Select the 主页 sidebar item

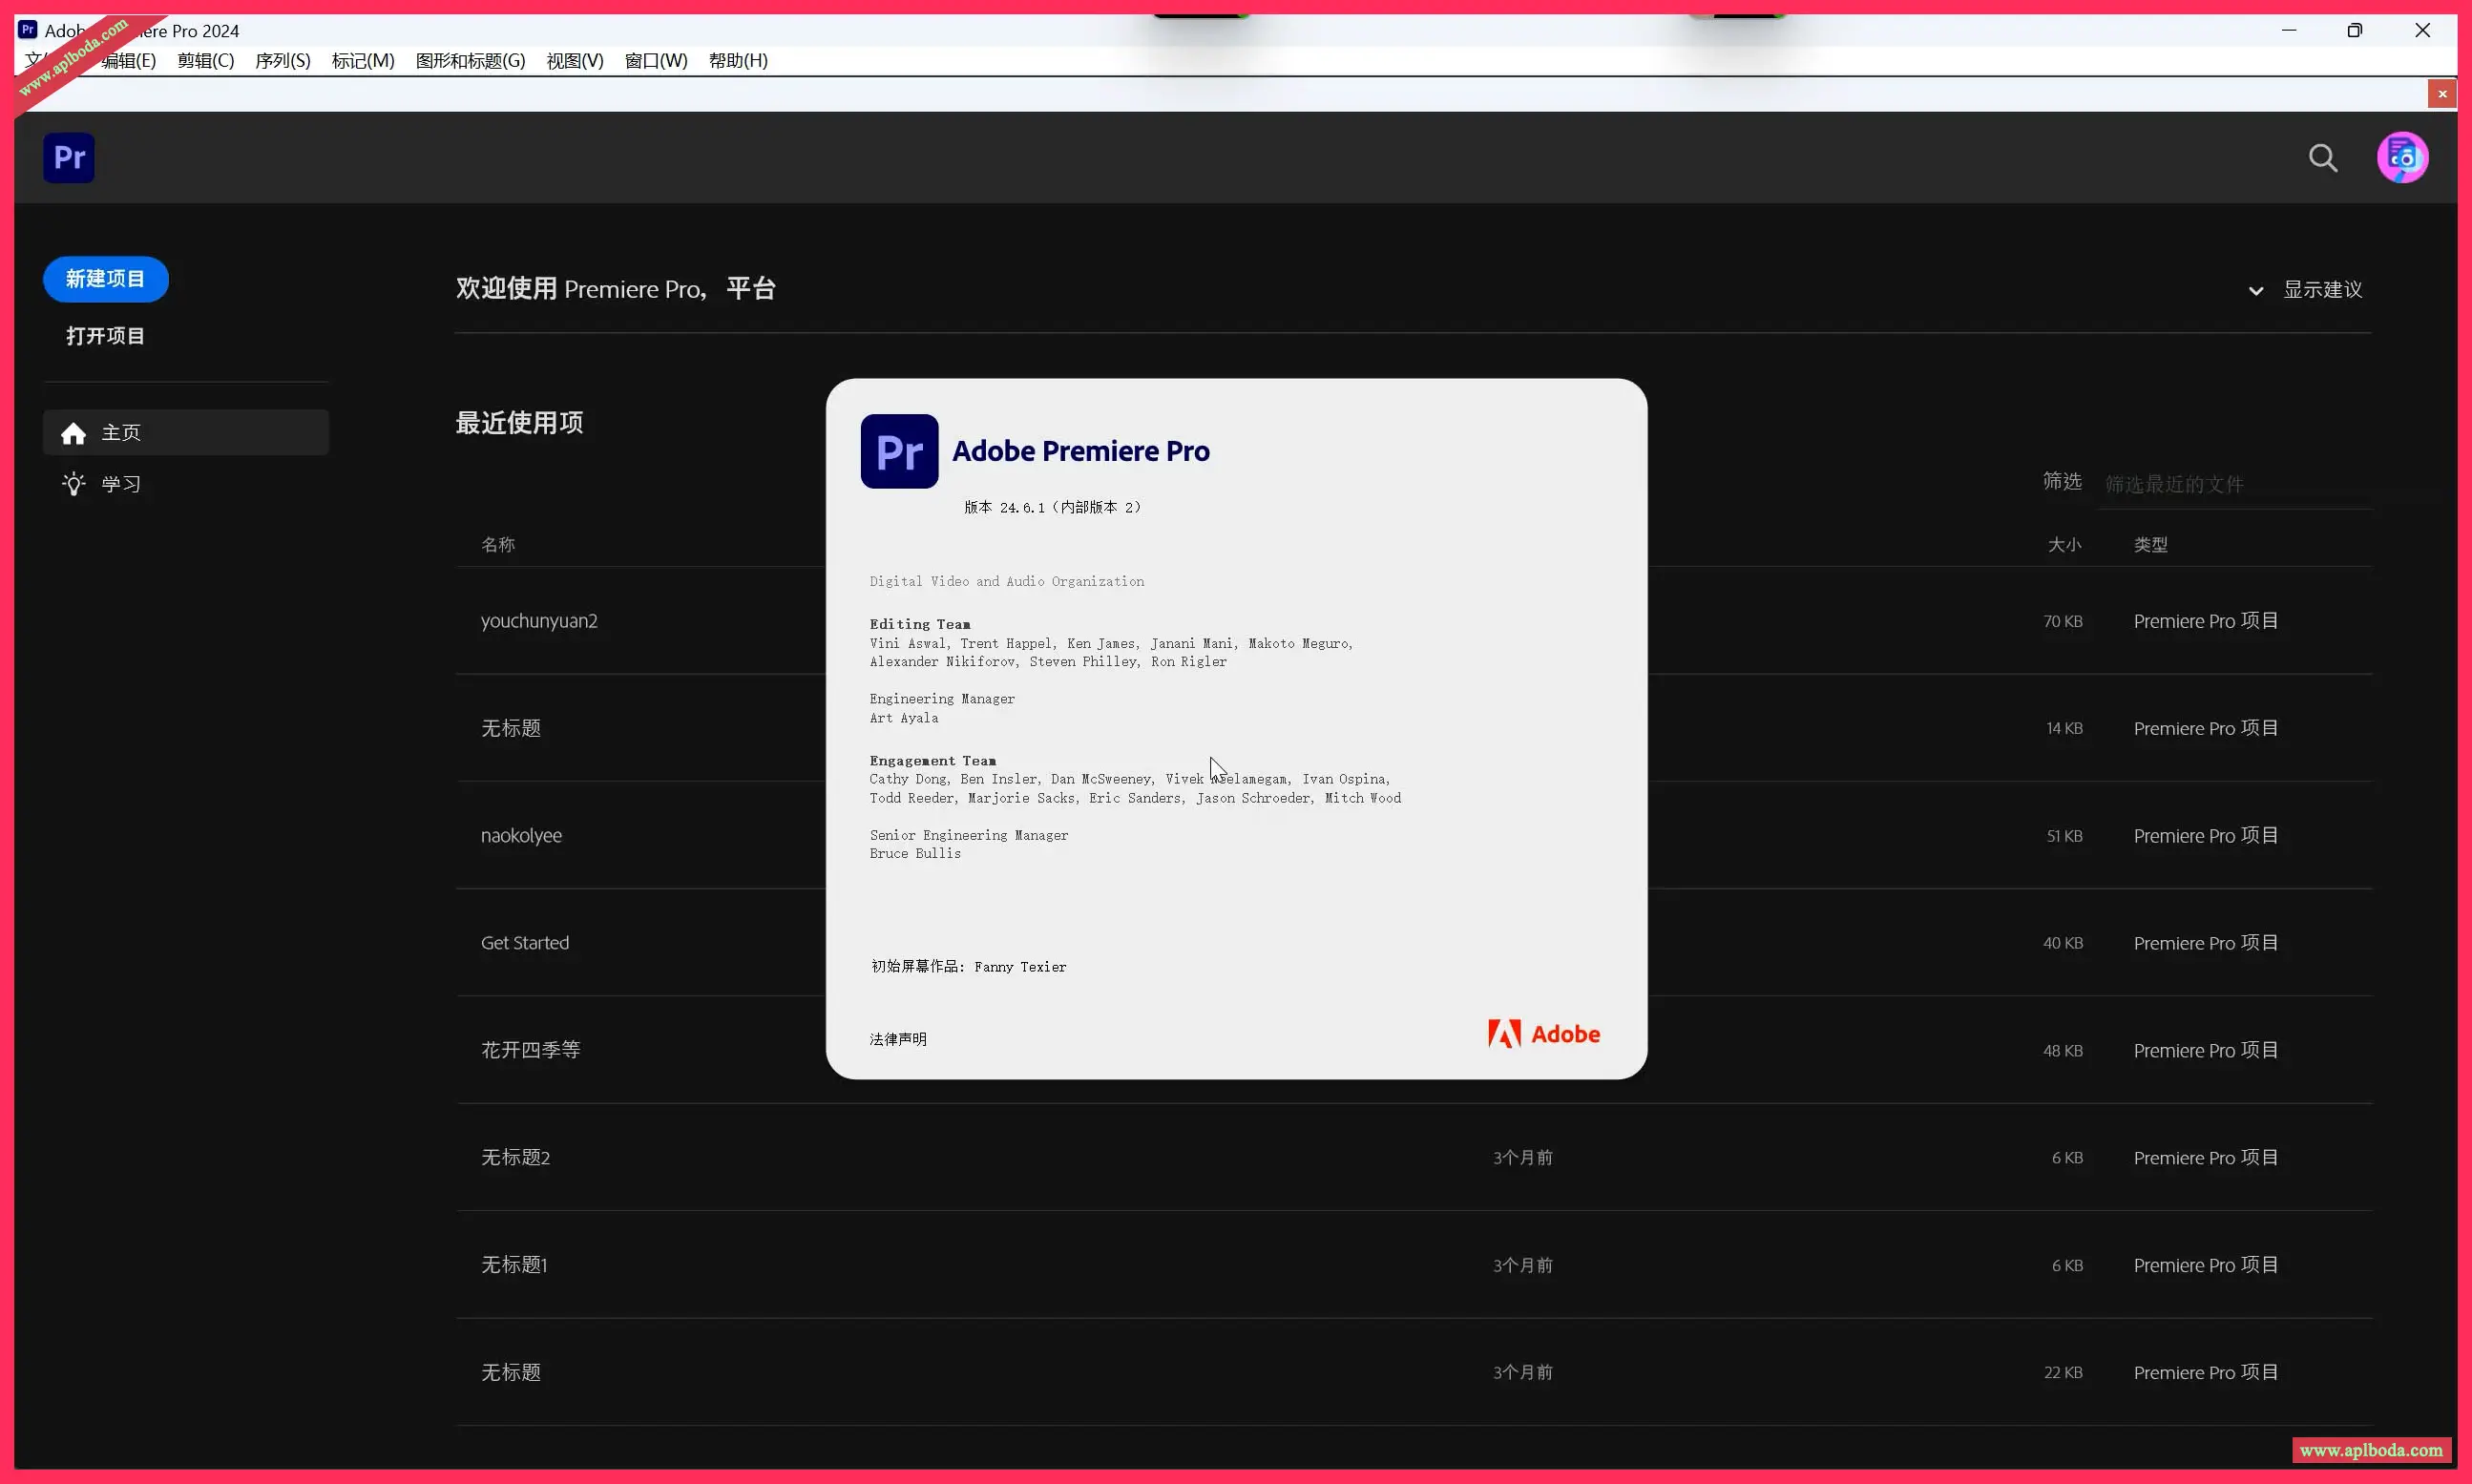(x=186, y=432)
